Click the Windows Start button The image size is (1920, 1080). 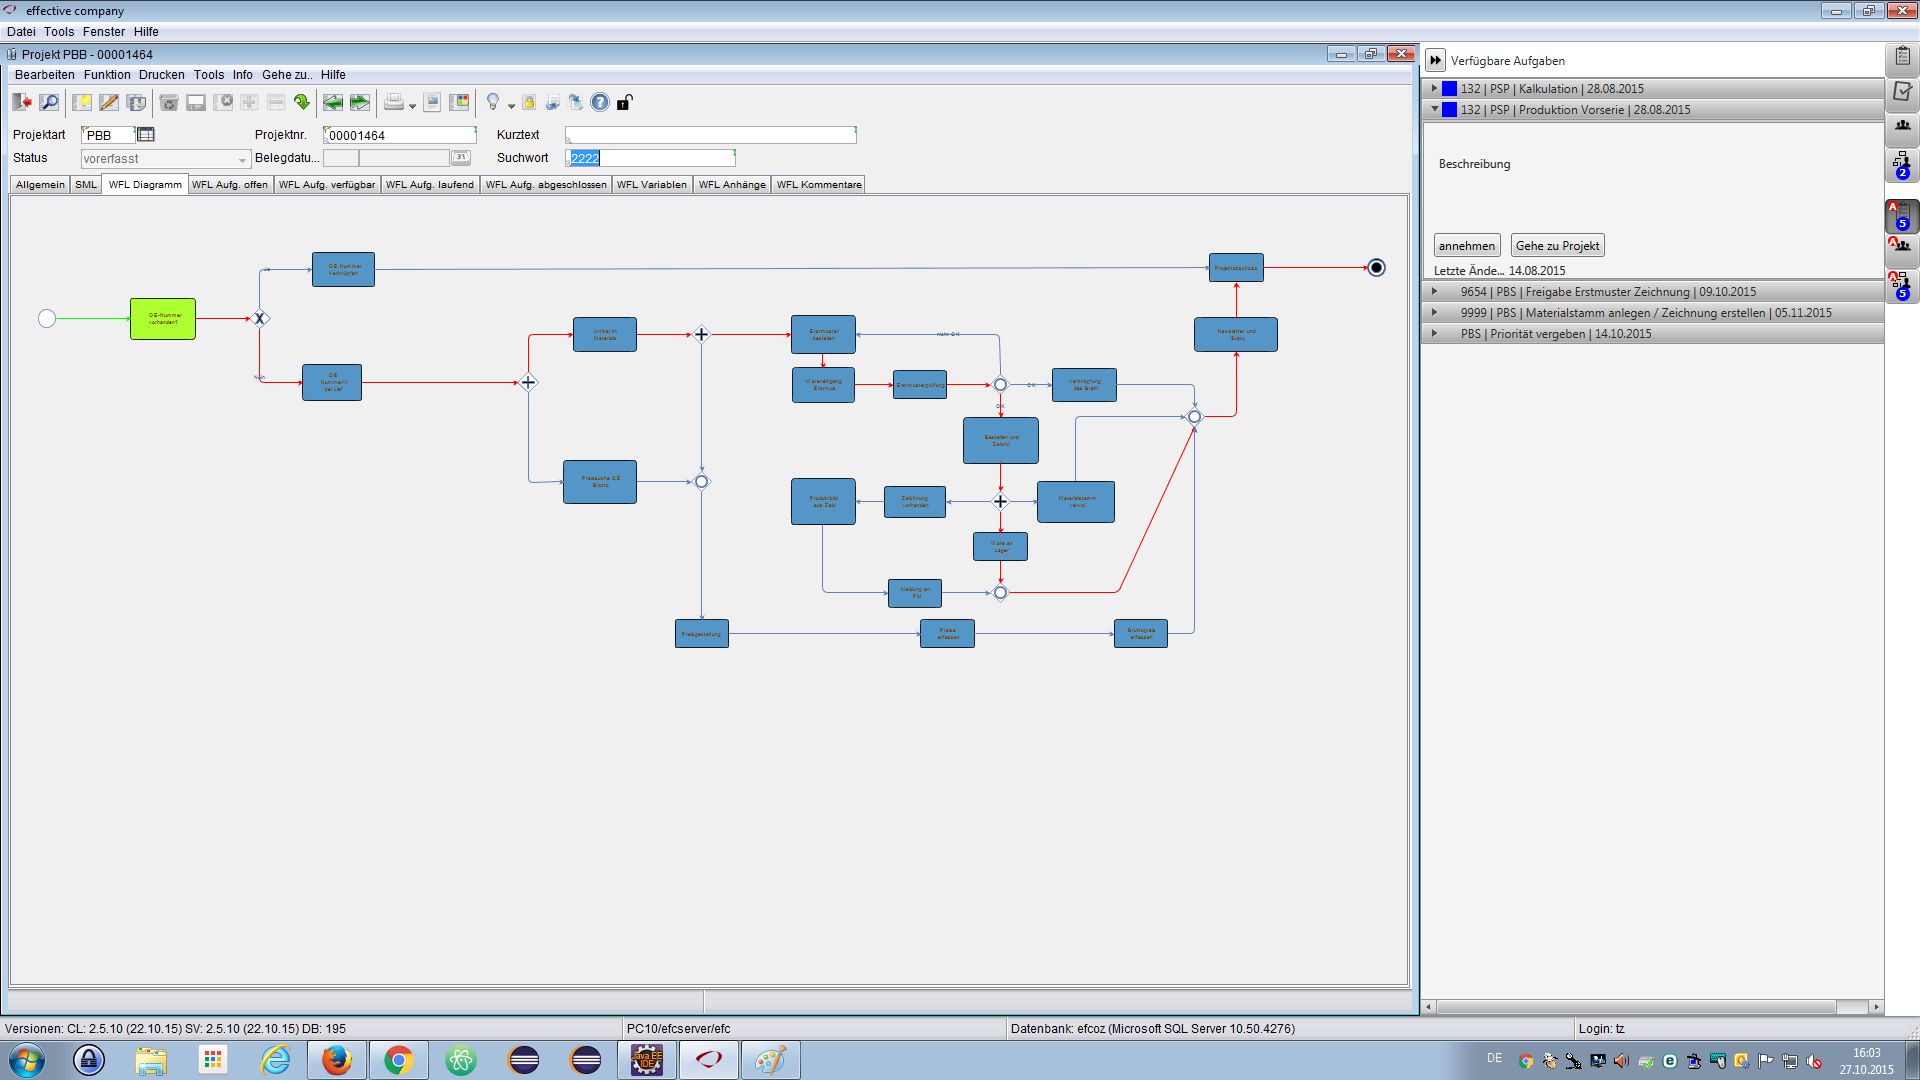tap(27, 1060)
